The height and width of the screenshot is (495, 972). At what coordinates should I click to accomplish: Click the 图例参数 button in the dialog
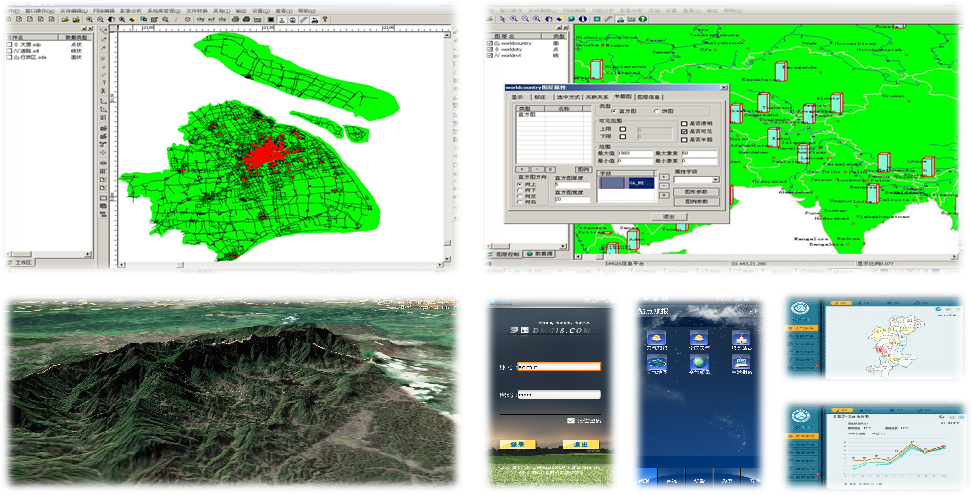click(x=696, y=201)
